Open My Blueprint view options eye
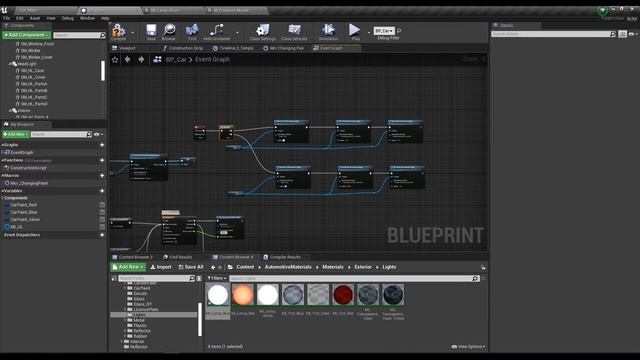The image size is (640, 360). (98, 134)
